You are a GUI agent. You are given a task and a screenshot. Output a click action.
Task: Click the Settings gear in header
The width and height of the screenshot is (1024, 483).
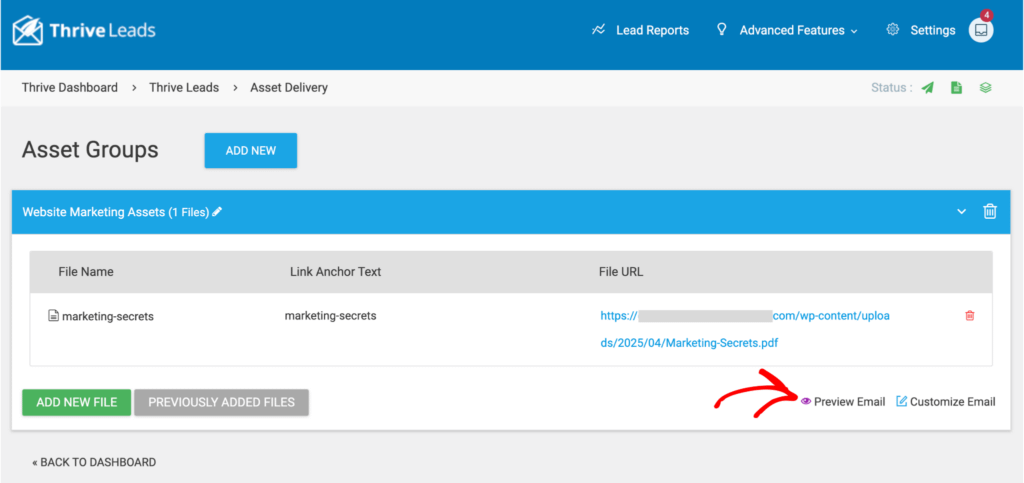(892, 30)
